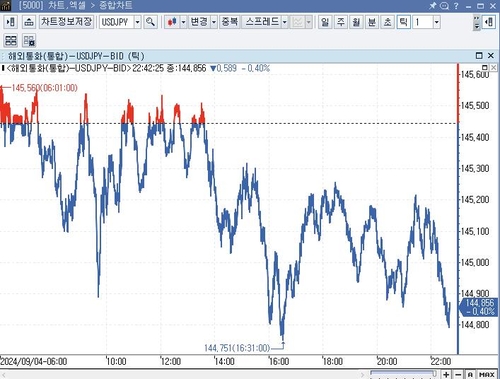Click the plus zoom-in button below chart
The width and height of the screenshot is (500, 379).
click(446, 375)
